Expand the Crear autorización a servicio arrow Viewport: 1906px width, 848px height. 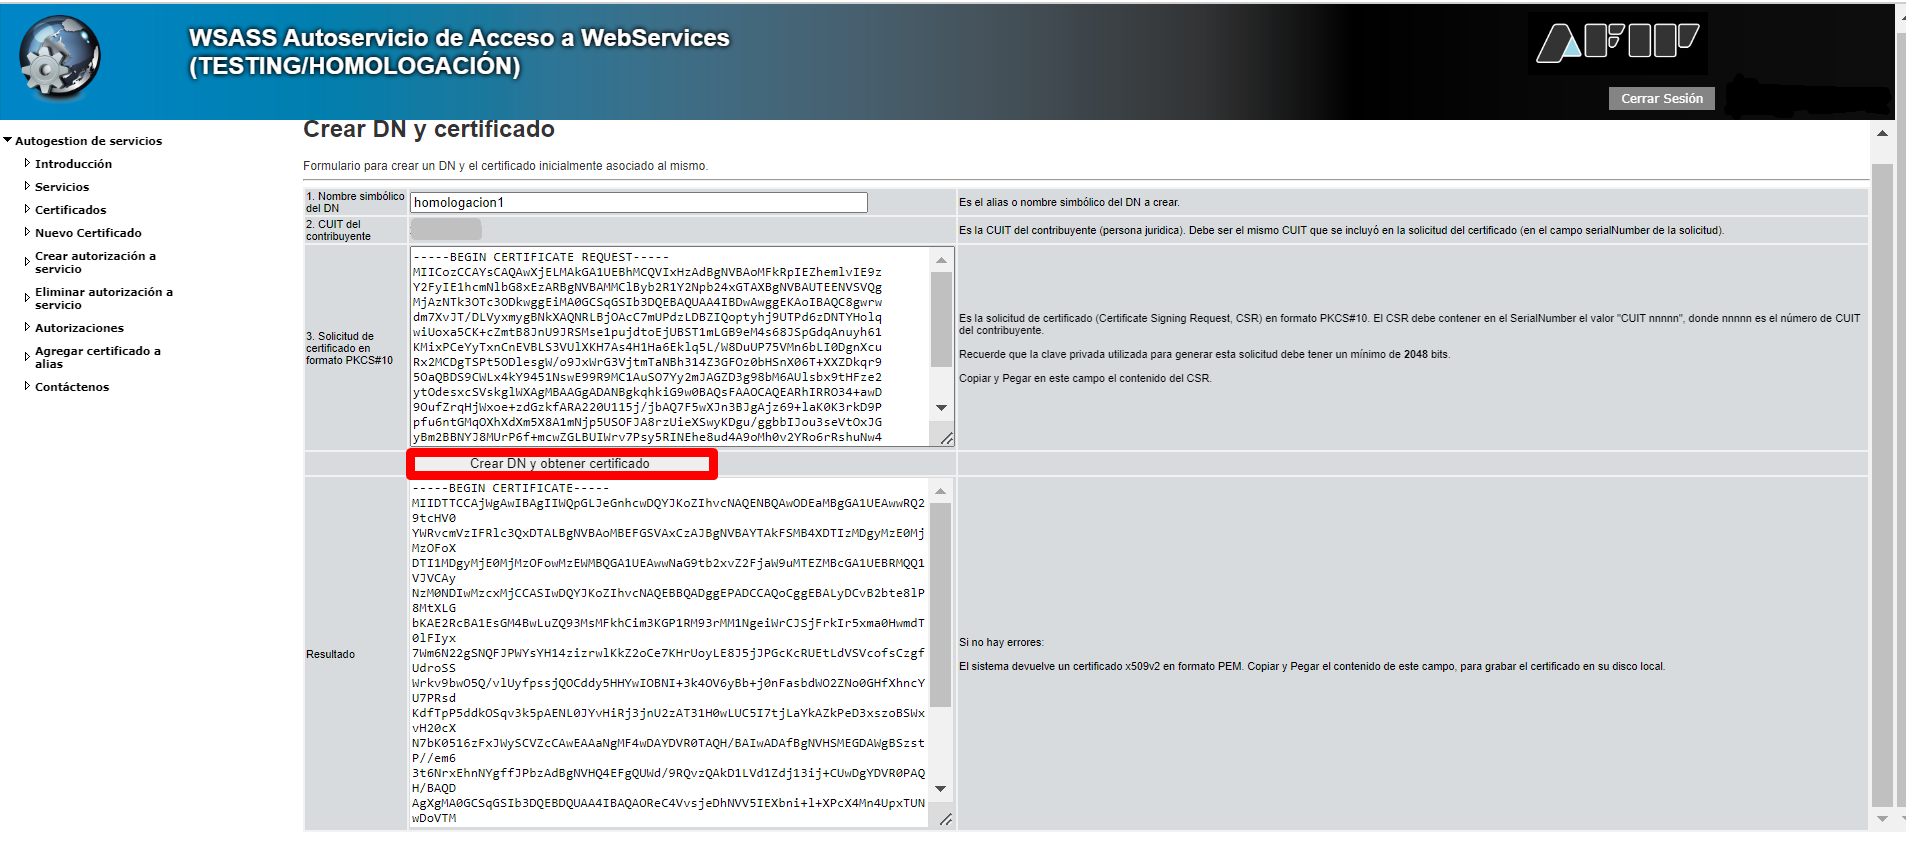pyautogui.click(x=27, y=262)
